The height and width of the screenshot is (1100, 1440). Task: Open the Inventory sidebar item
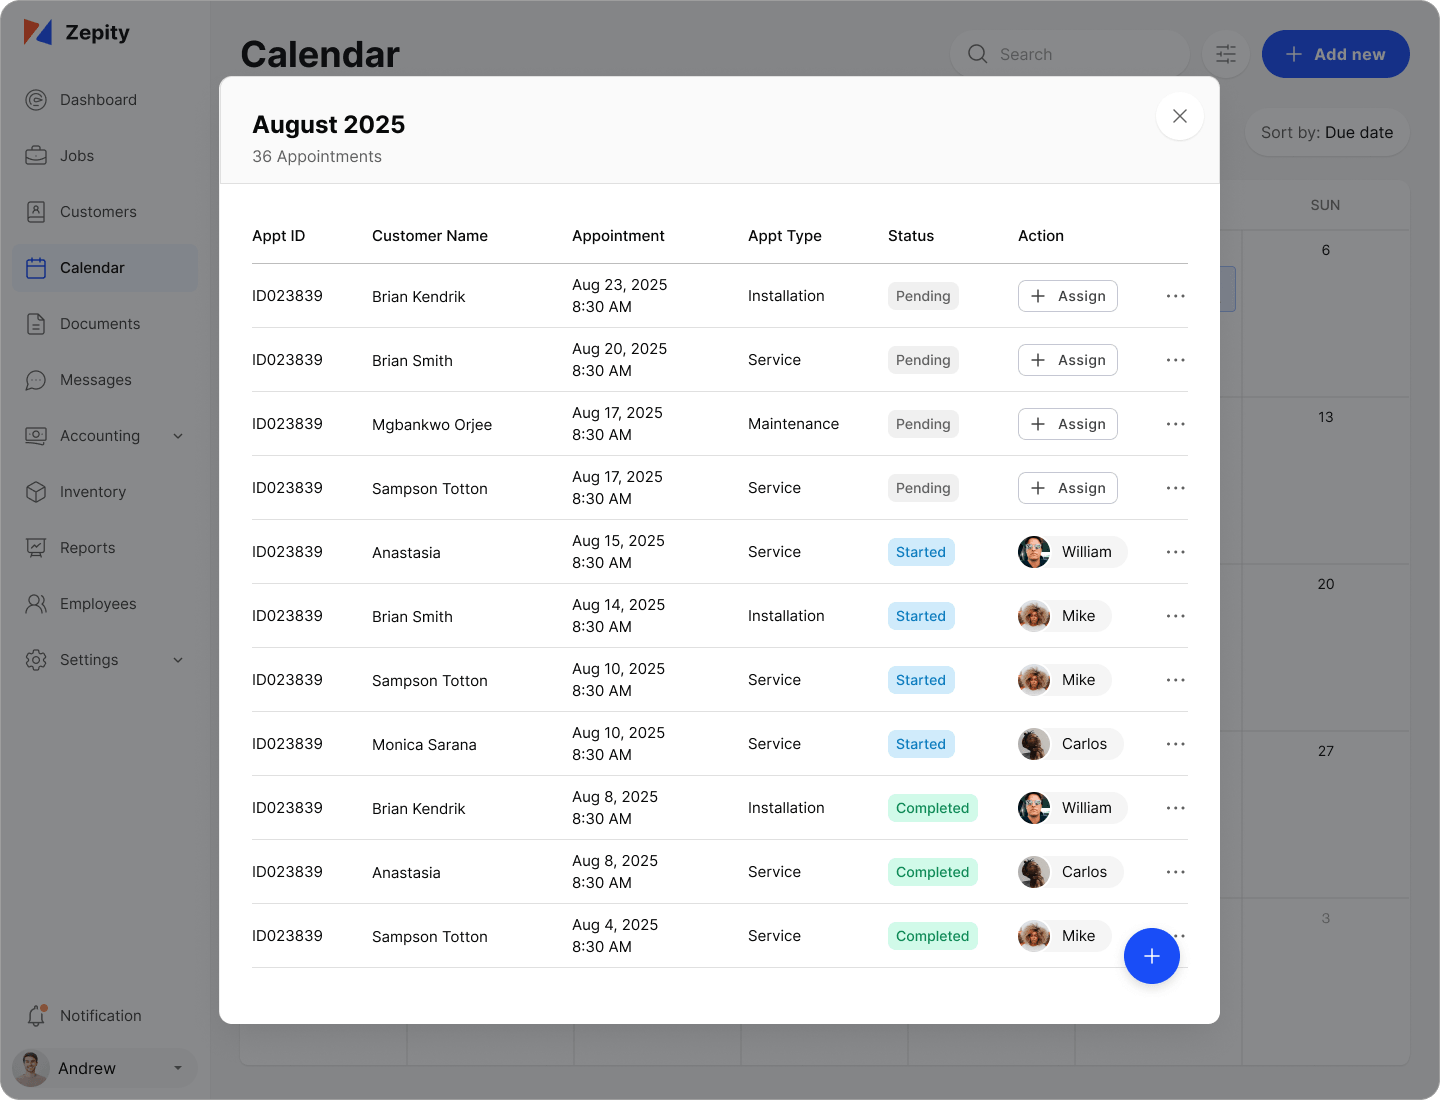tap(92, 492)
